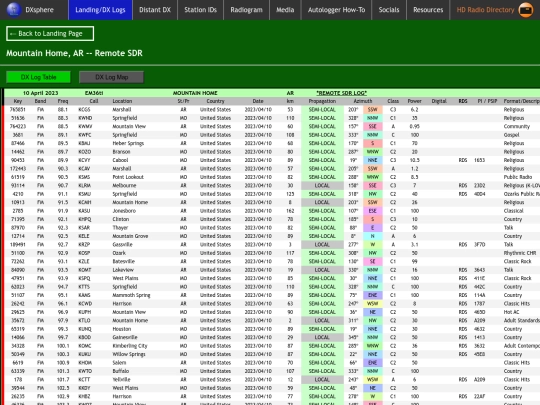The image size is (540, 405).
Task: Click the Class column header
Action: click(393, 101)
